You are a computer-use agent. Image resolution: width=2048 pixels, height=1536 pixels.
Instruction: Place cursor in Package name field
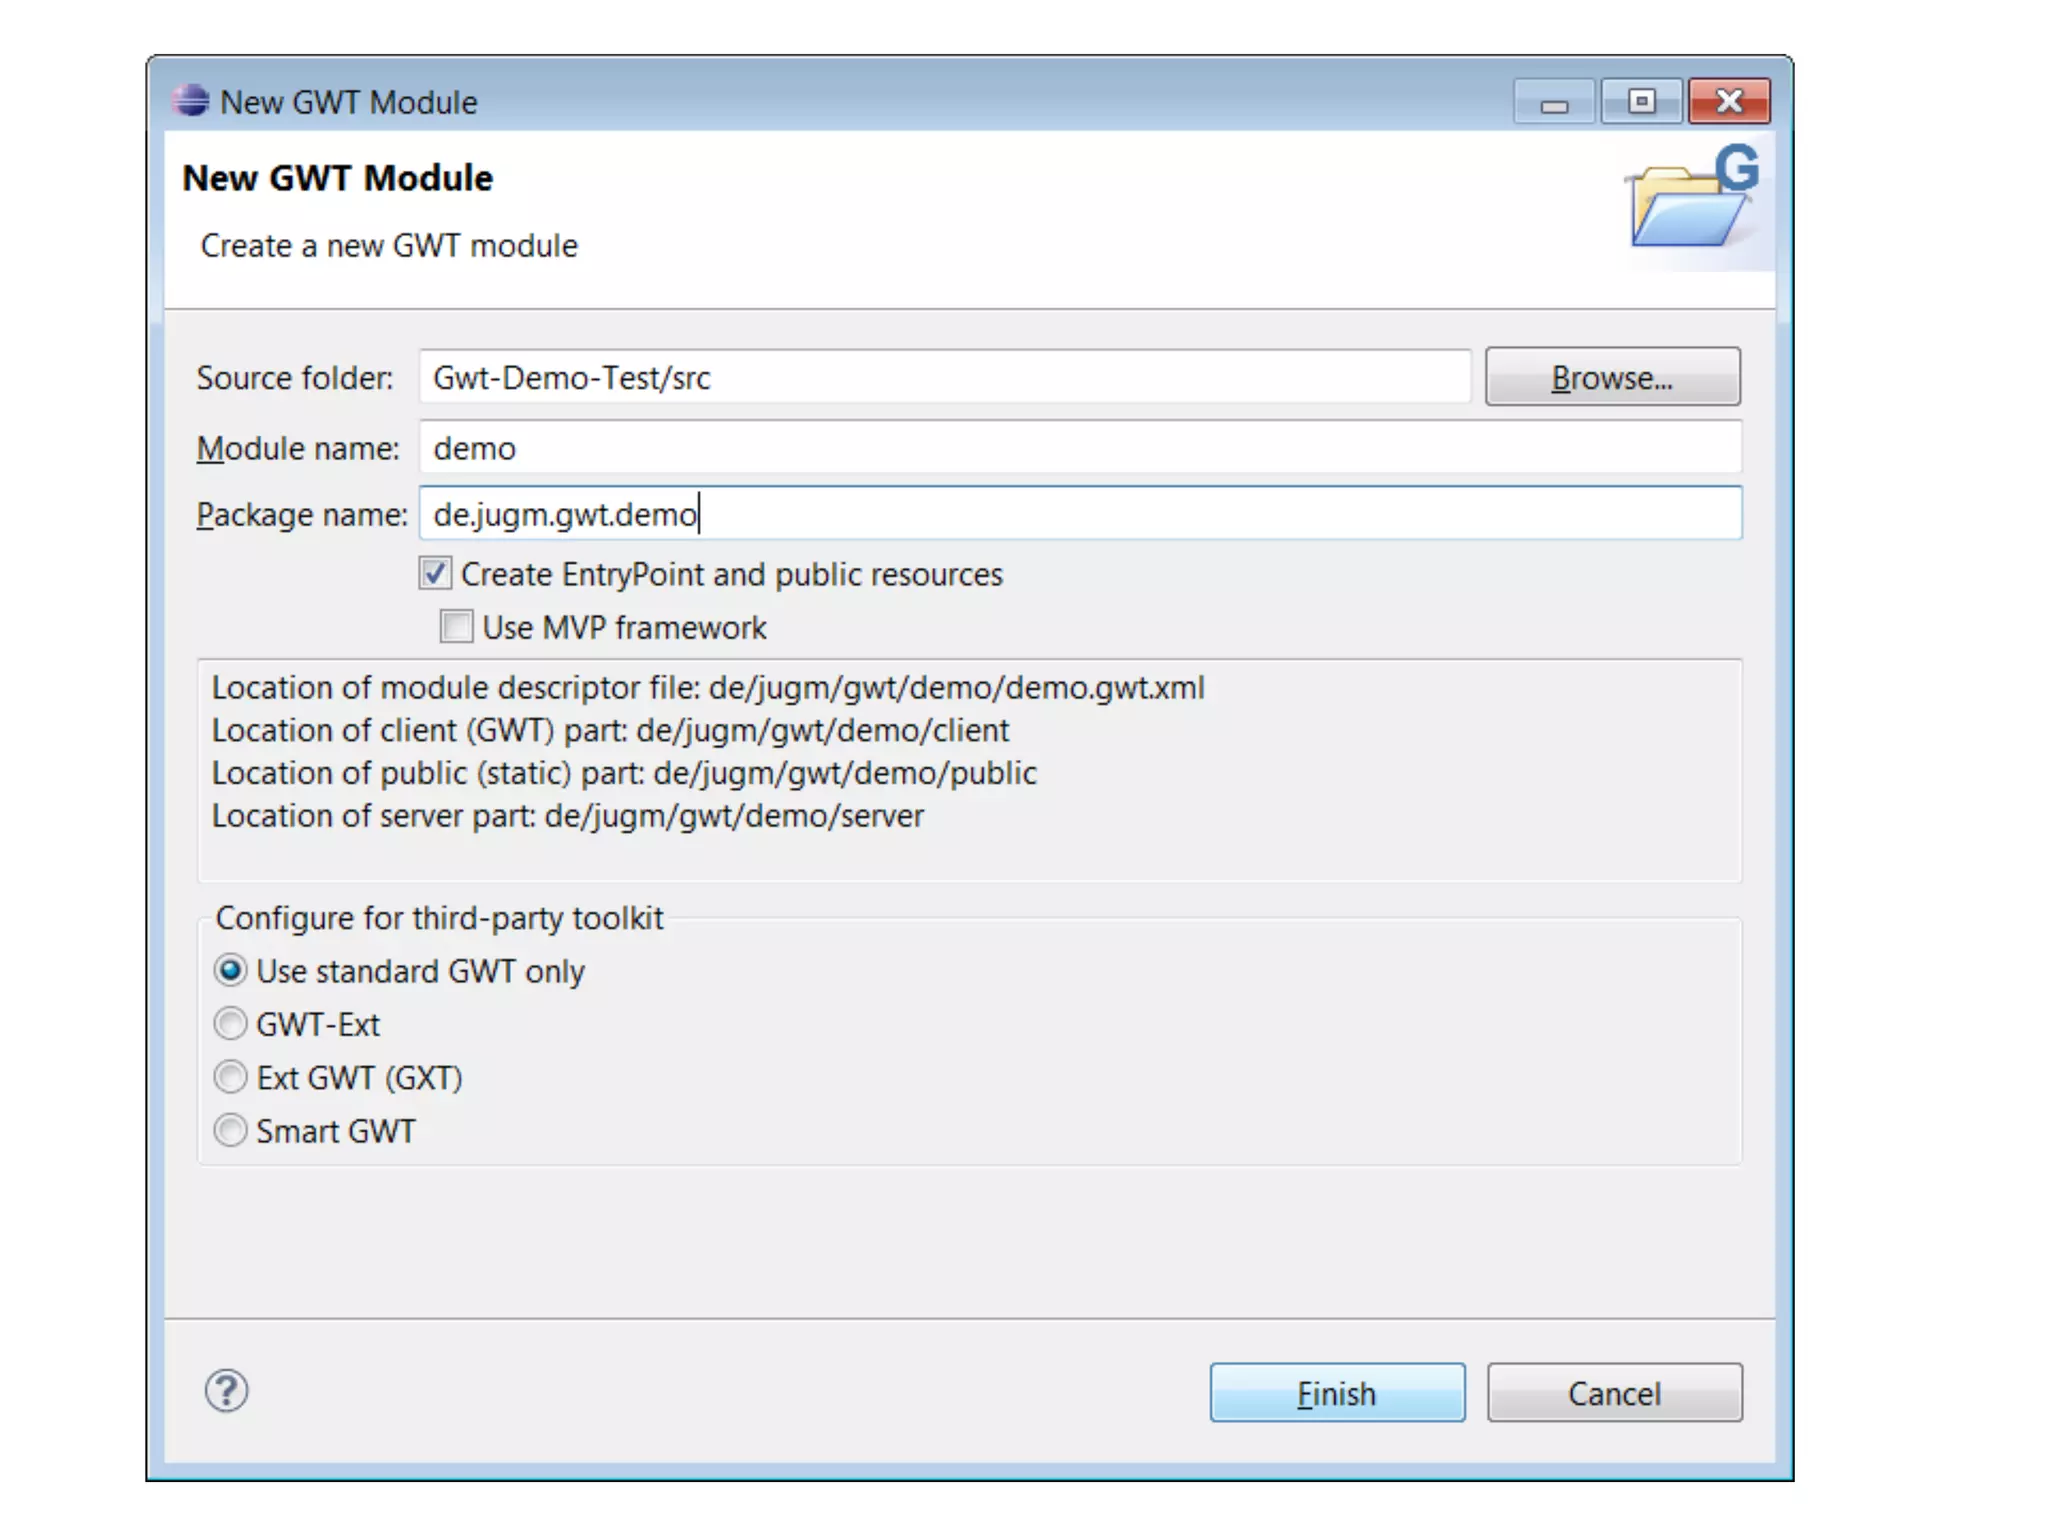pos(1080,514)
